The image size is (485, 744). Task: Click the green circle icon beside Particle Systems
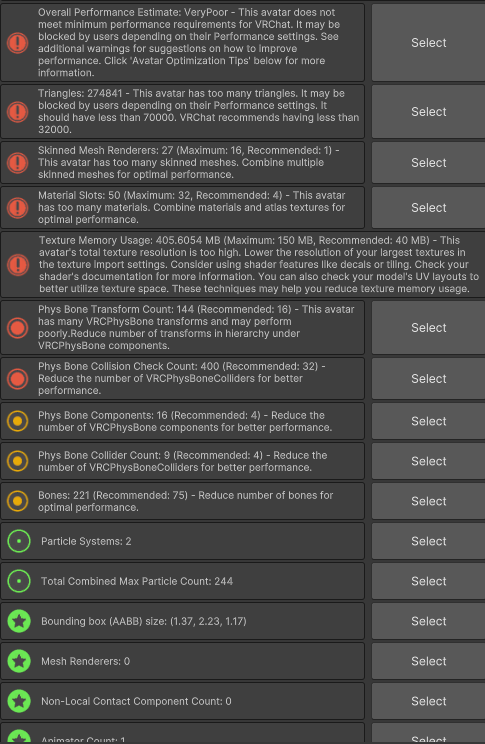(19, 541)
